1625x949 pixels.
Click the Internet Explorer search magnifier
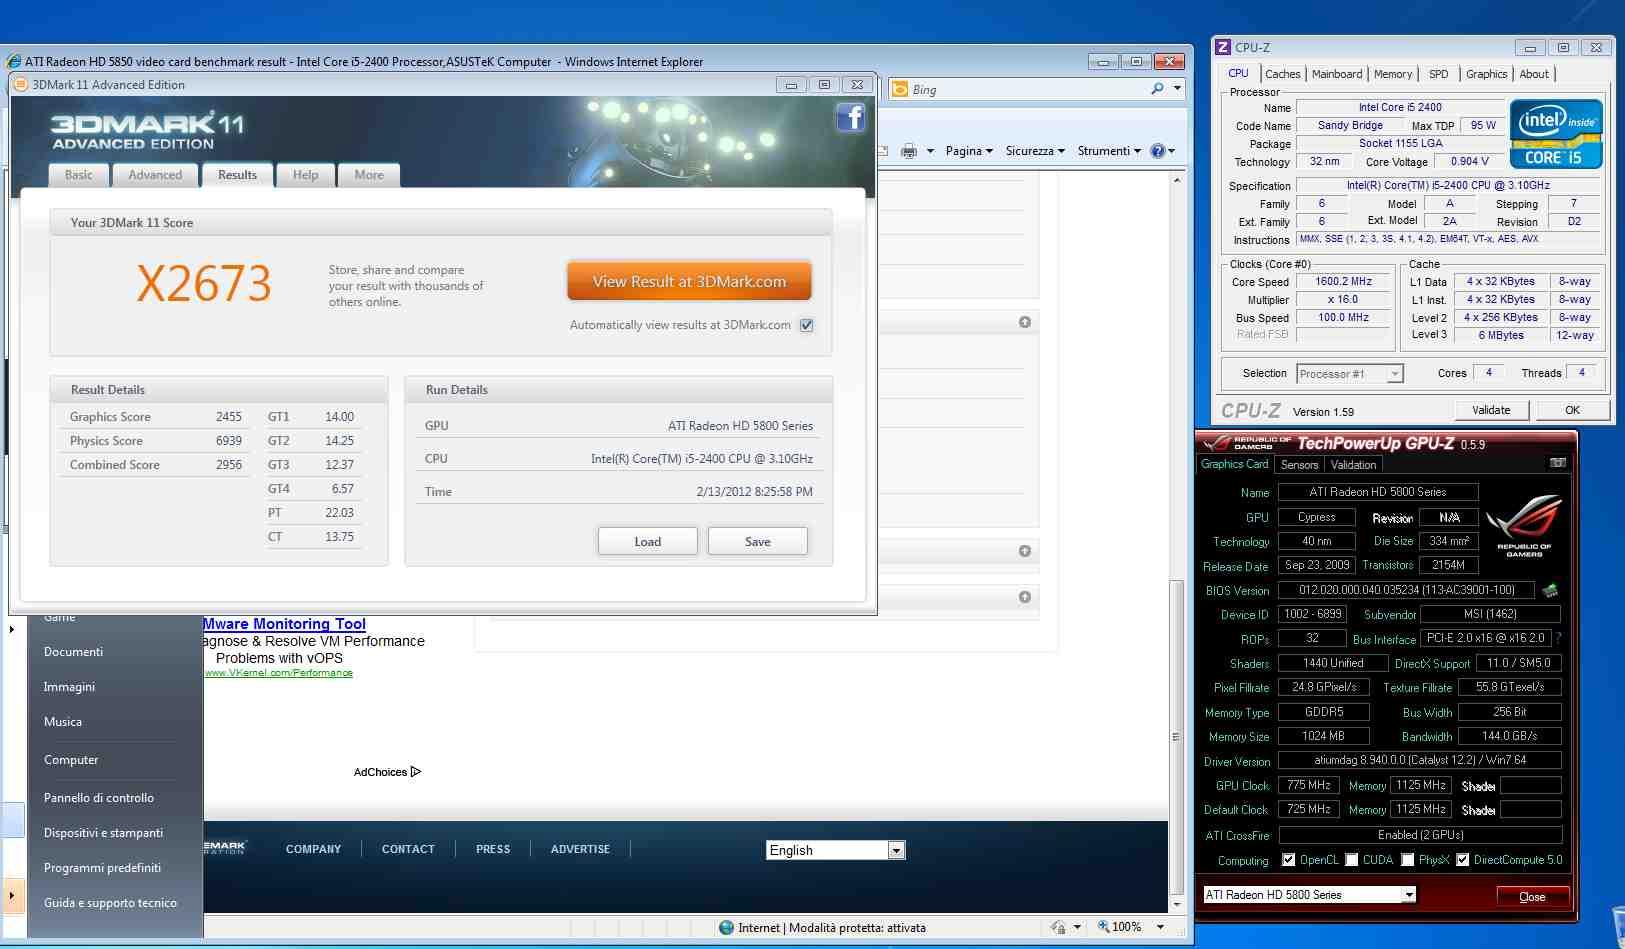click(1157, 89)
